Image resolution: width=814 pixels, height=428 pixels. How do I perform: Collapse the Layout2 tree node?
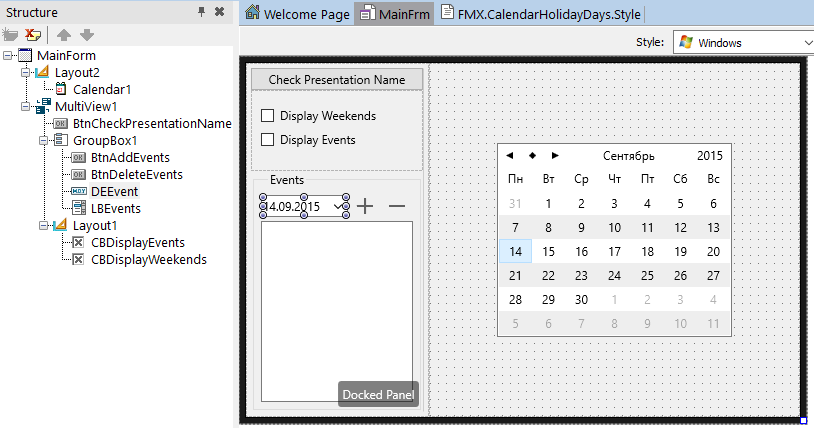(25, 72)
